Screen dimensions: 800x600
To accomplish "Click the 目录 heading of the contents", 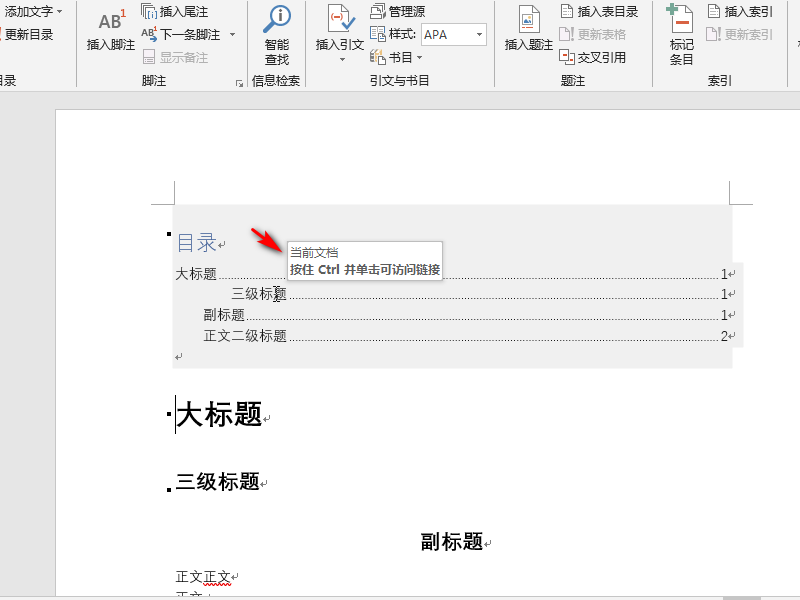I will tap(197, 242).
